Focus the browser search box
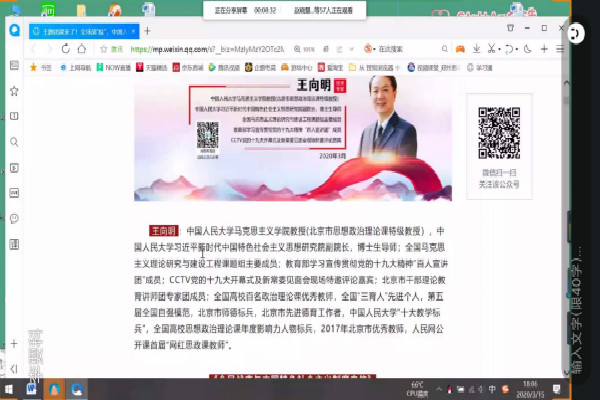 pos(408,49)
